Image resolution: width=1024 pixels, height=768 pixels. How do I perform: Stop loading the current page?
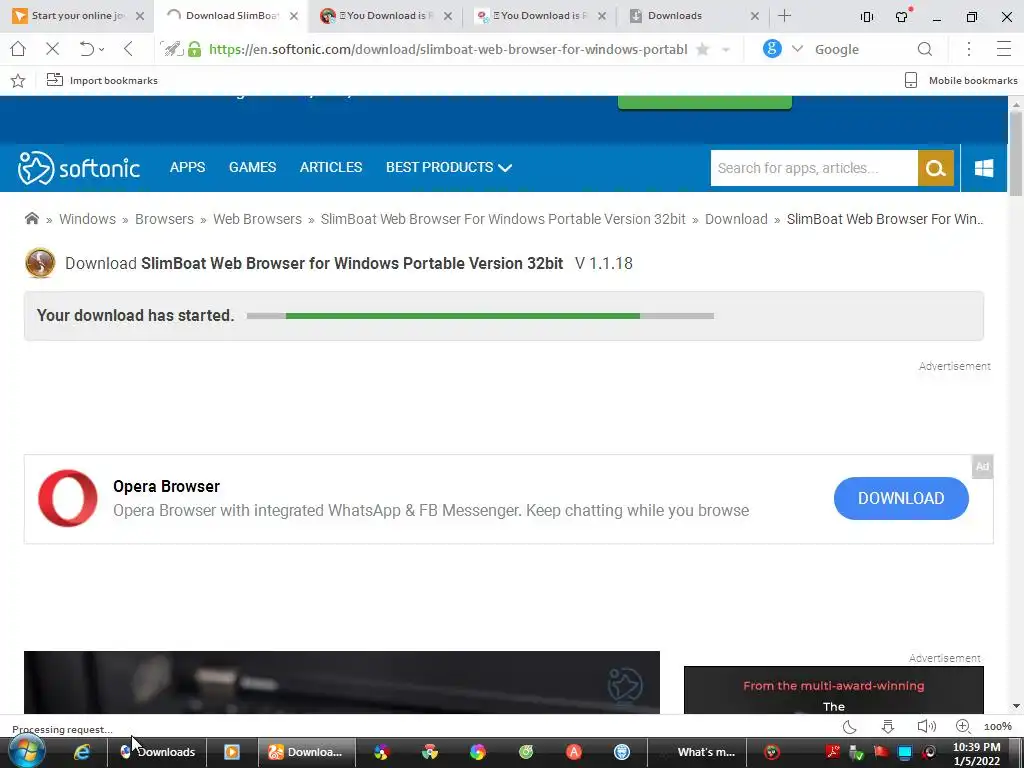click(53, 49)
